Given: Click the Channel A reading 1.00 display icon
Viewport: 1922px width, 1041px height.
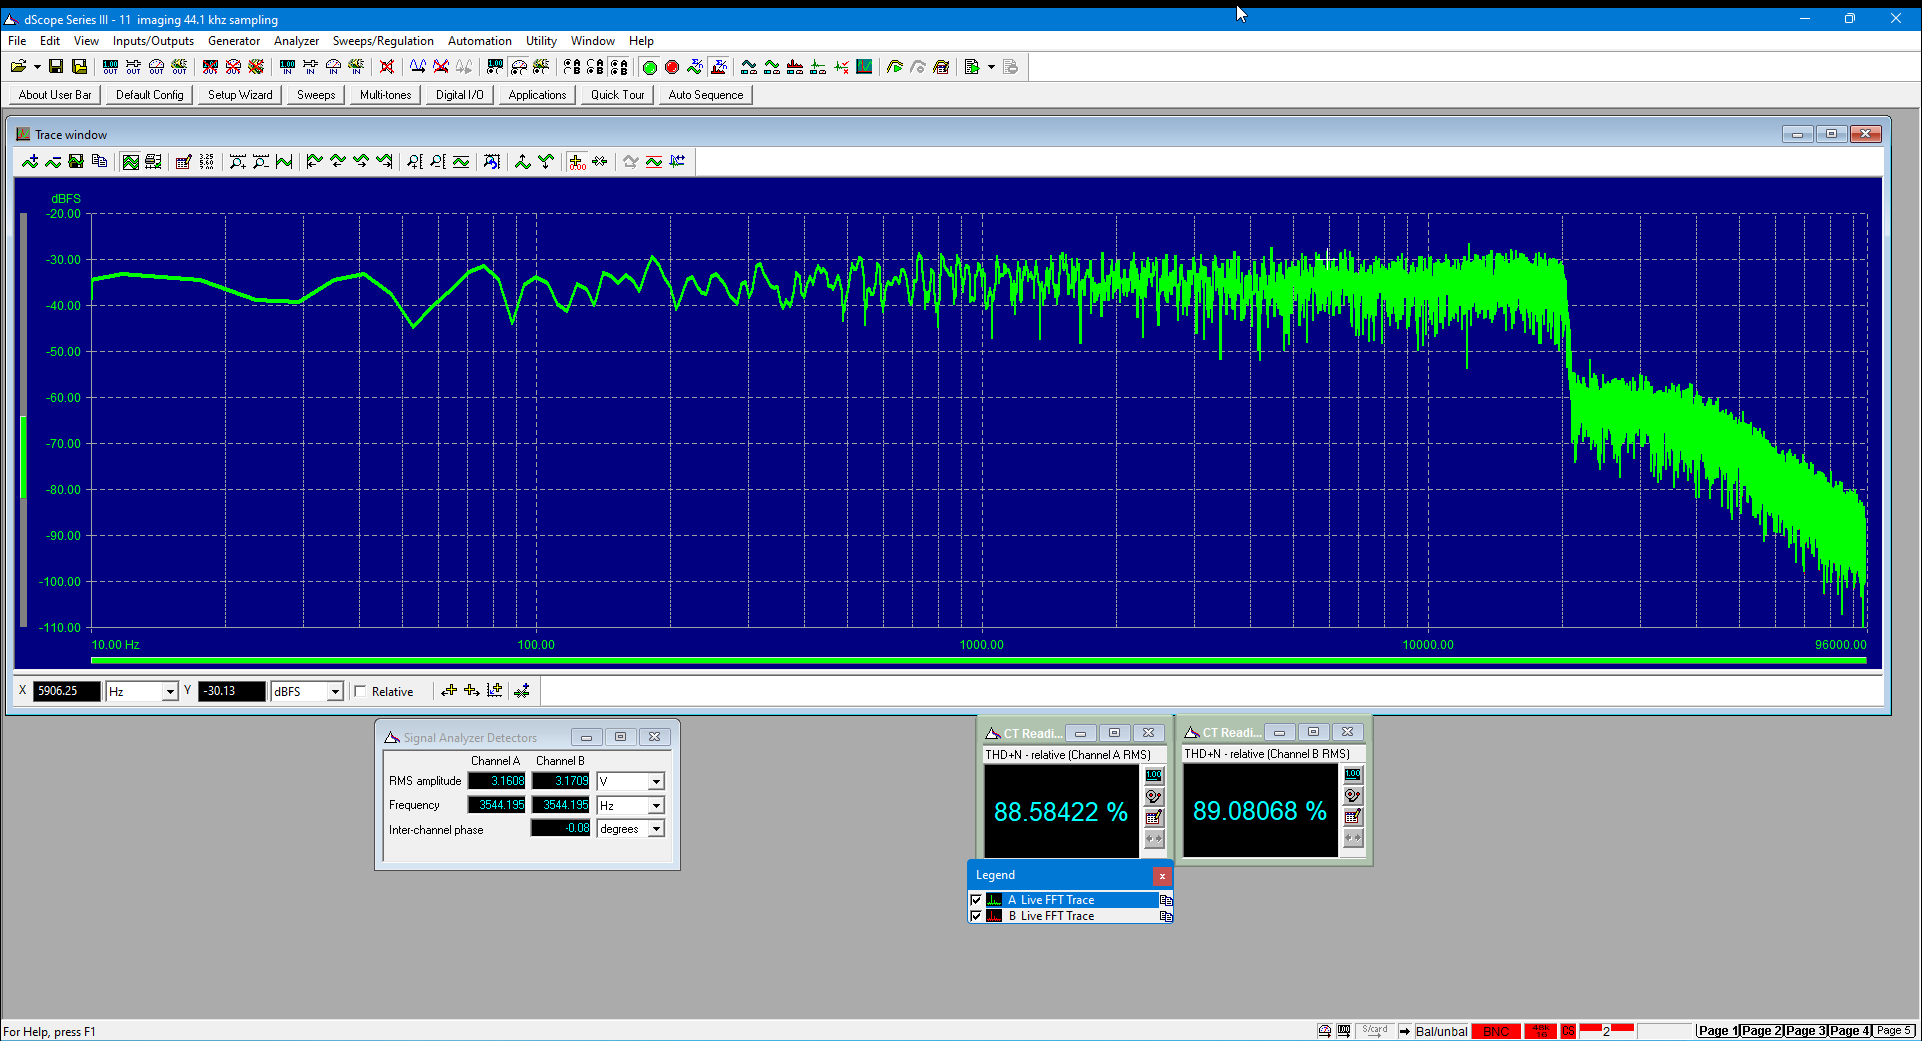Looking at the screenshot, I should pos(1154,775).
